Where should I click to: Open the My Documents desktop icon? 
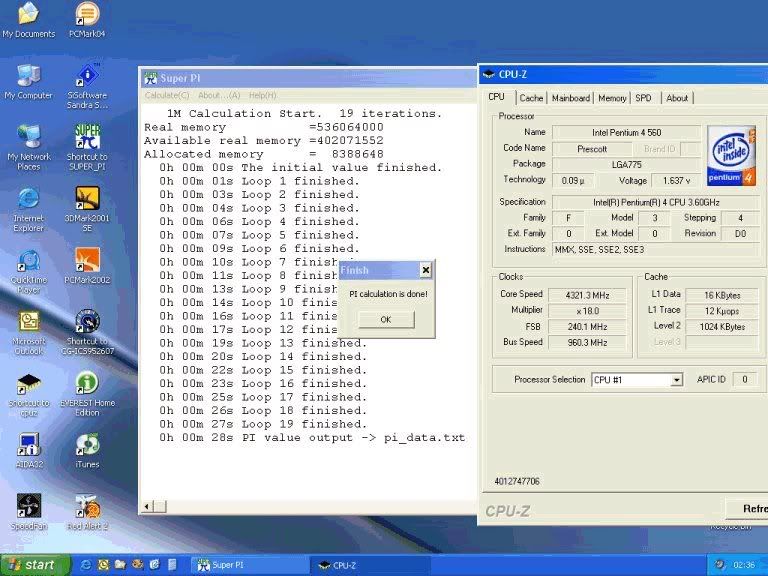[x=28, y=21]
